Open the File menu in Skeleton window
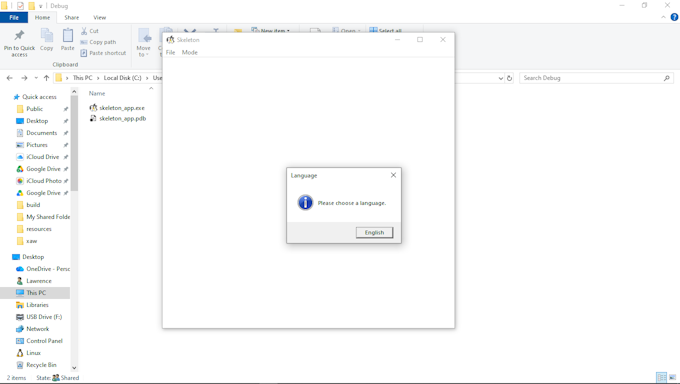 (170, 53)
